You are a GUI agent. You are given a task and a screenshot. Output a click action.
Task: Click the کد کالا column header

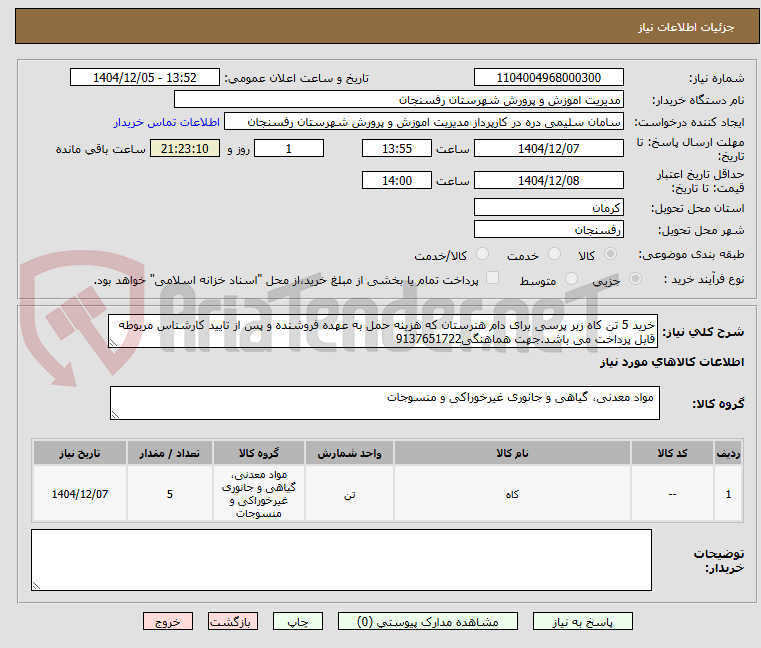(673, 453)
